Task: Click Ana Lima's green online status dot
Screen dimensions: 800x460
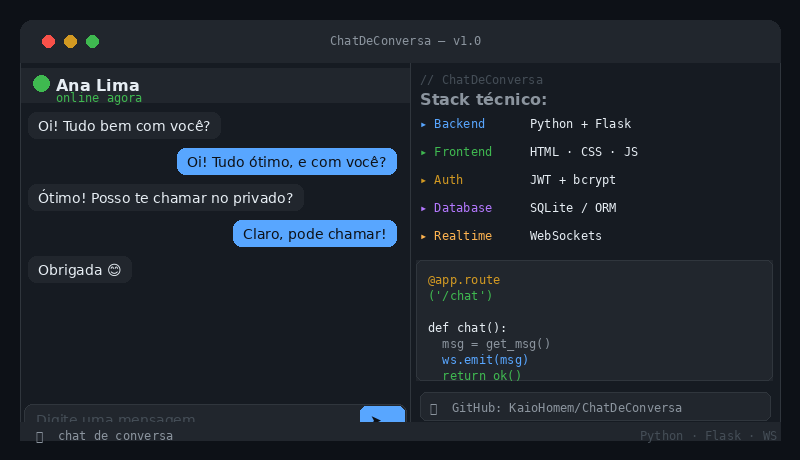Action: pyautogui.click(x=41, y=84)
